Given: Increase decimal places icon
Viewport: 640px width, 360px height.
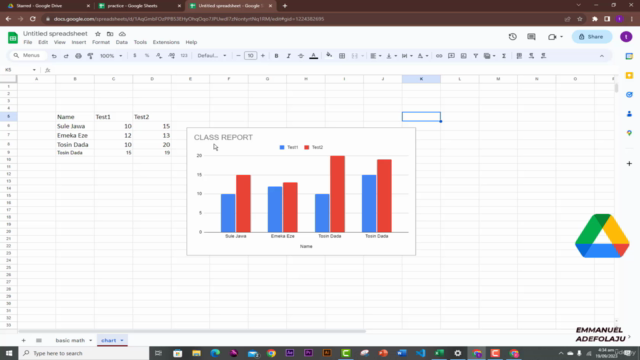Looking at the screenshot, I should [171, 56].
